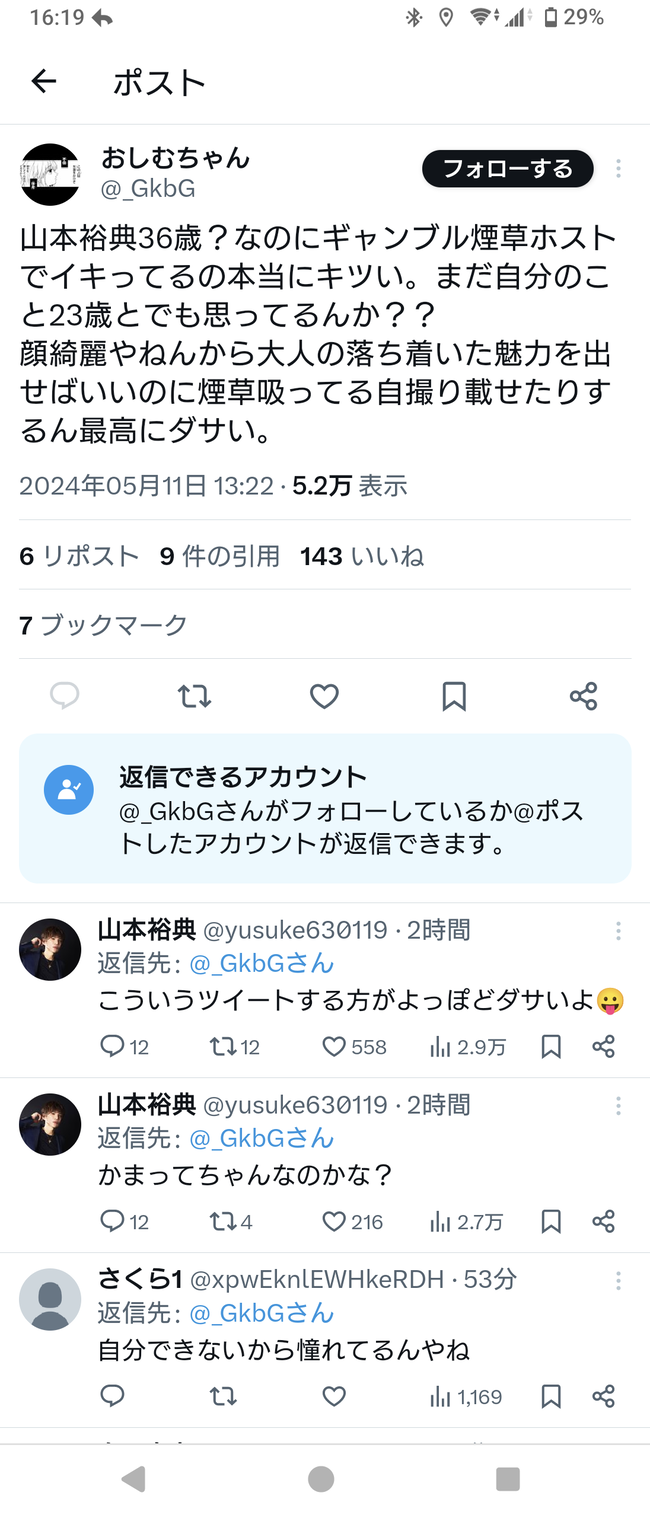View analytics for reply with 2.9万 views
Image resolution: width=650 pixels, height=1518 pixels.
pyautogui.click(x=467, y=1047)
